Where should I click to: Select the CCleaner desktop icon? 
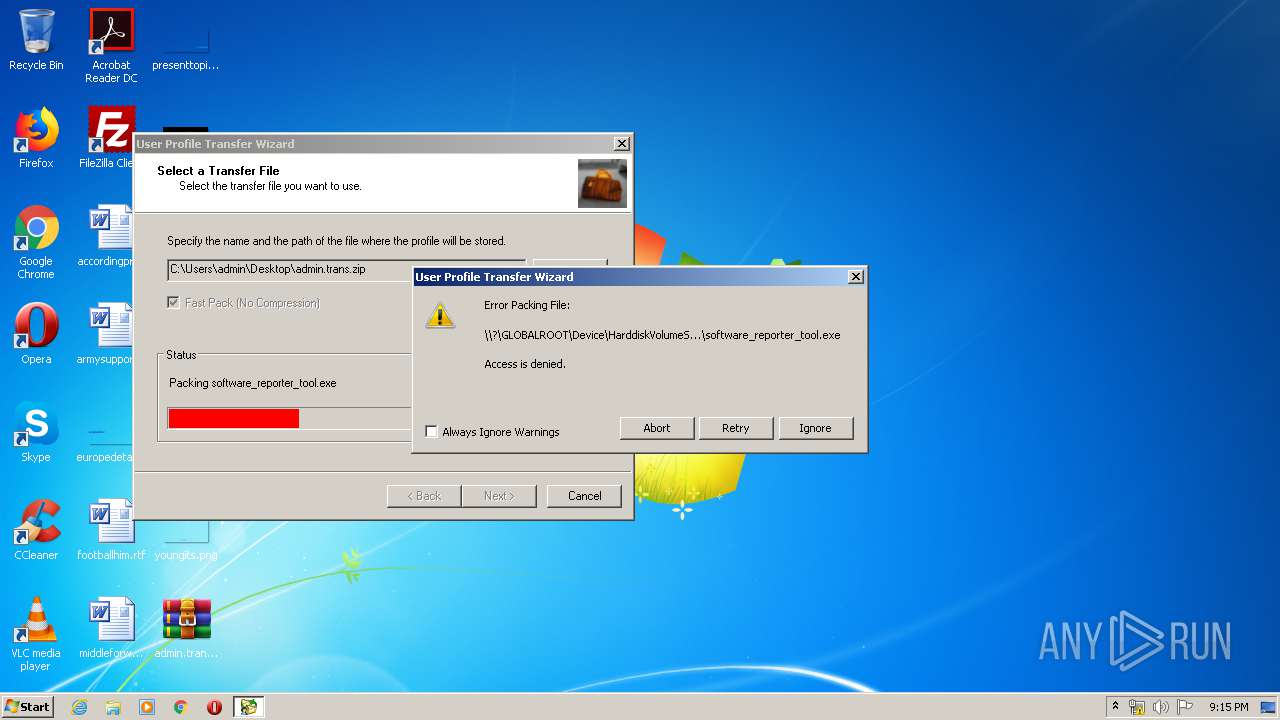pos(36,530)
